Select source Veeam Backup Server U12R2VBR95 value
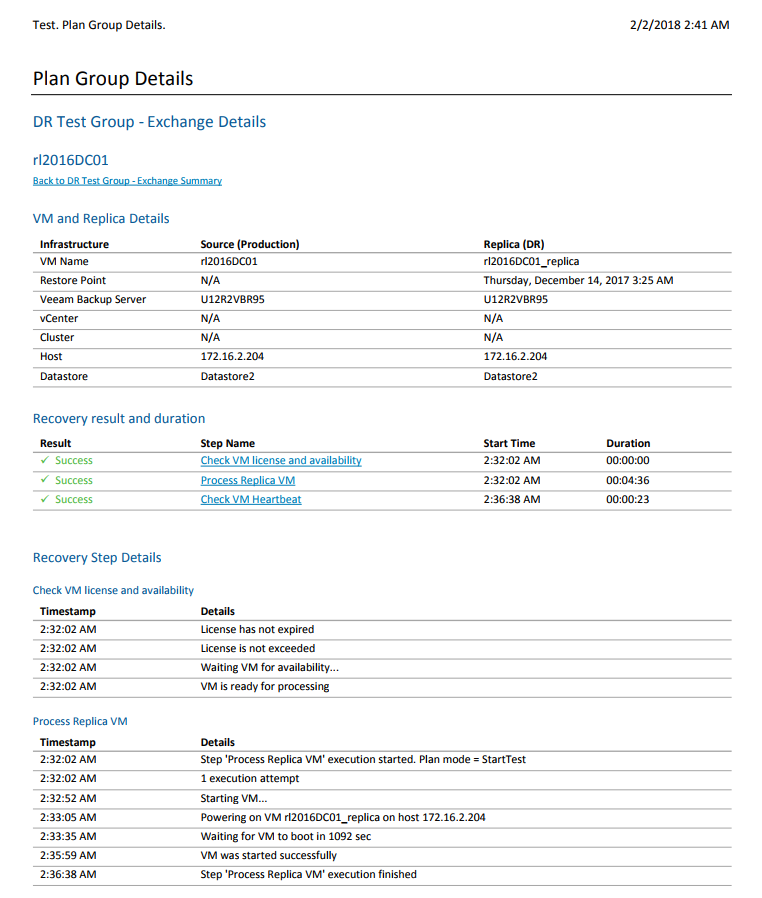762x898 pixels. point(232,300)
